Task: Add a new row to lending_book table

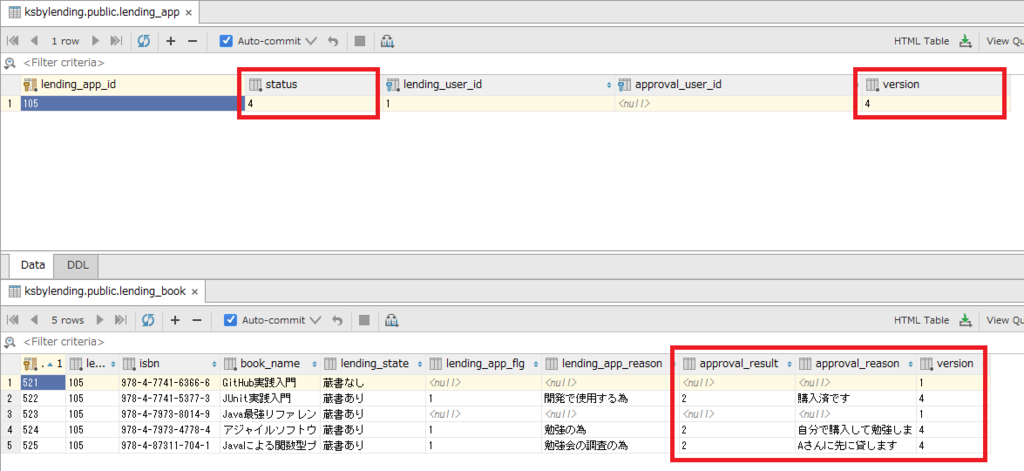Action: pyautogui.click(x=175, y=320)
